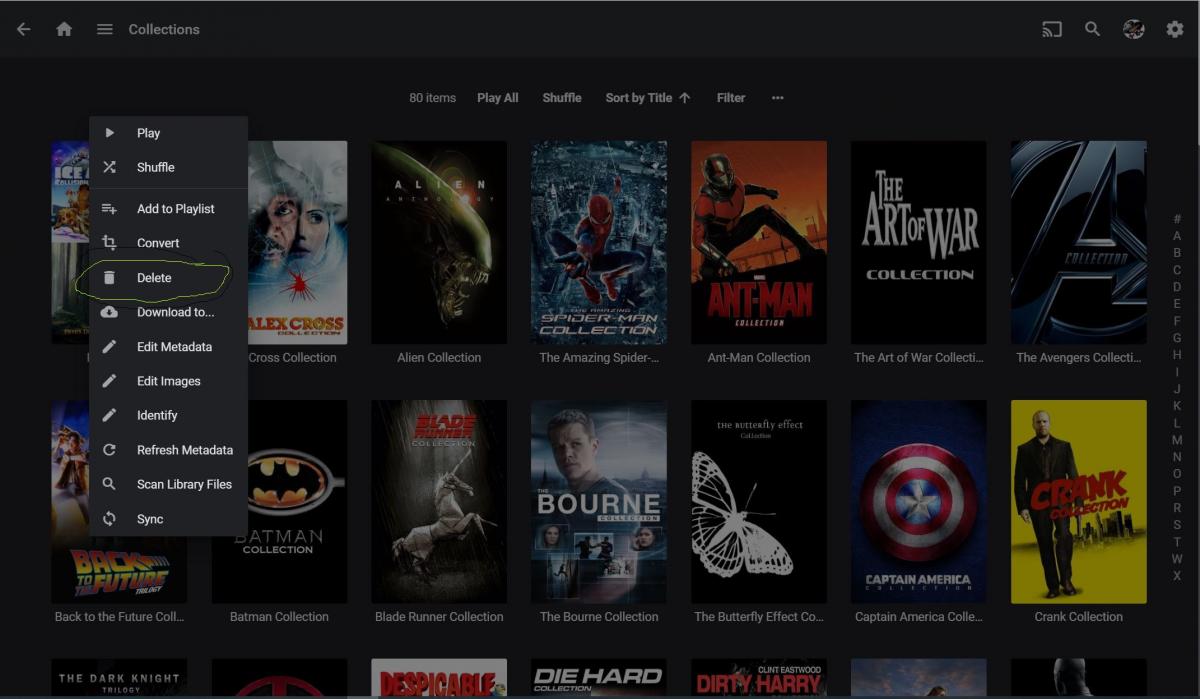Open the Alex Cross Collection poster
Screen dimensions: 1200x699
298,242
